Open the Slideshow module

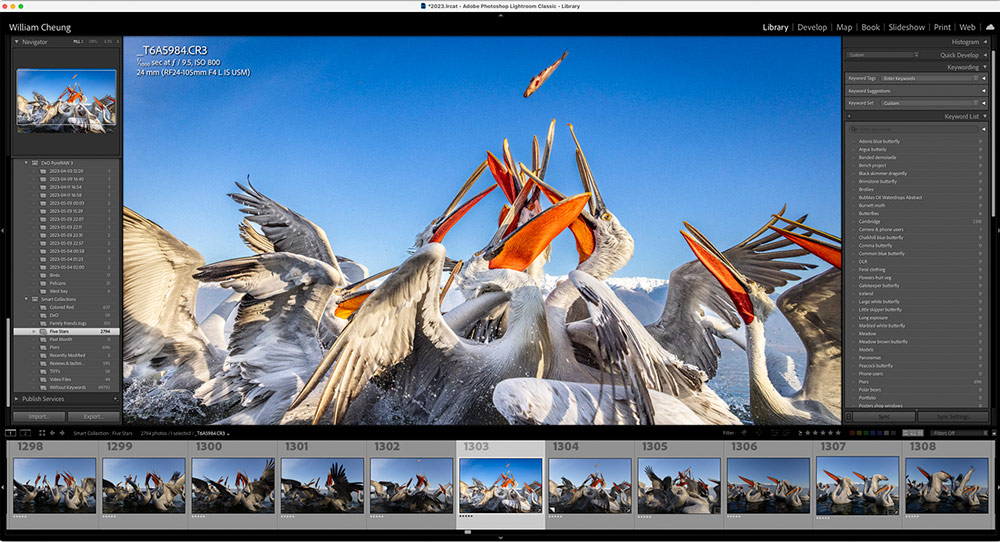[x=906, y=27]
